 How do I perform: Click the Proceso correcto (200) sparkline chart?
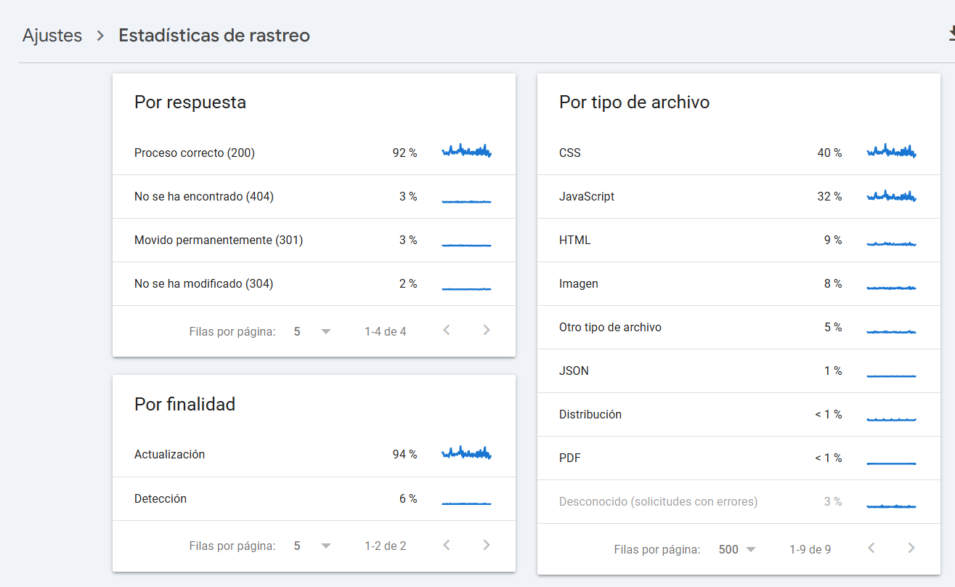tap(466, 152)
